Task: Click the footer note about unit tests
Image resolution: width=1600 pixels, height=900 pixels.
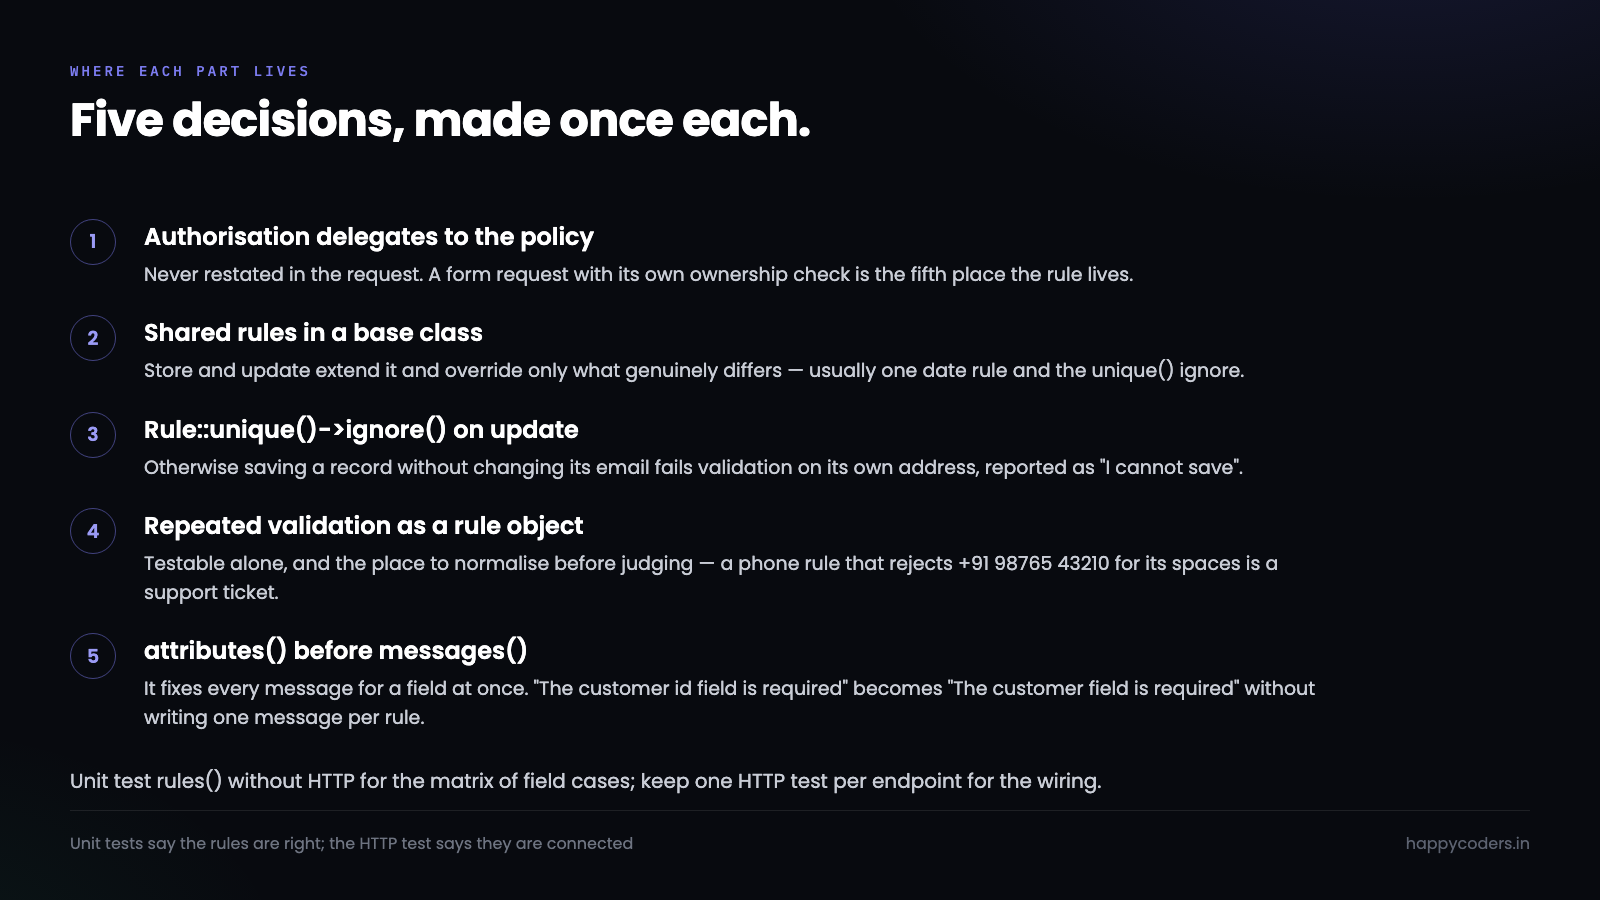Action: (351, 843)
